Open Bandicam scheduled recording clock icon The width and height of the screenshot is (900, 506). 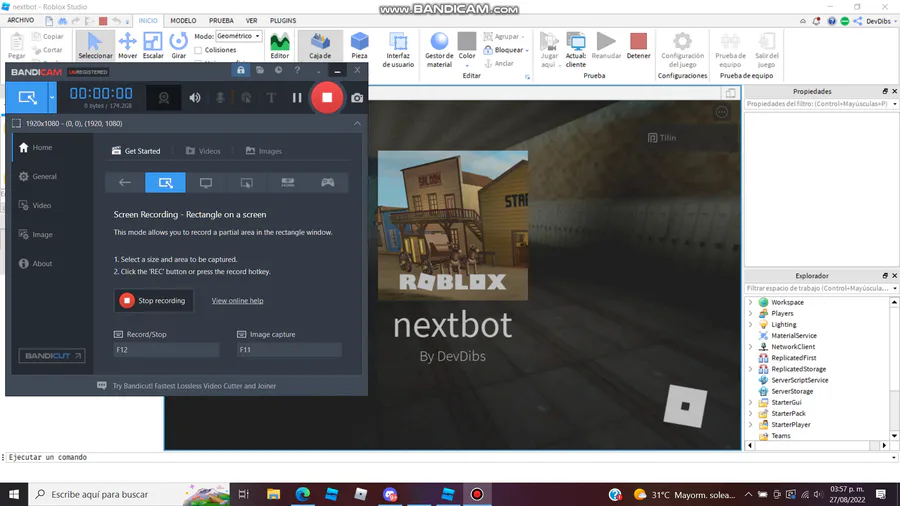coord(278,70)
